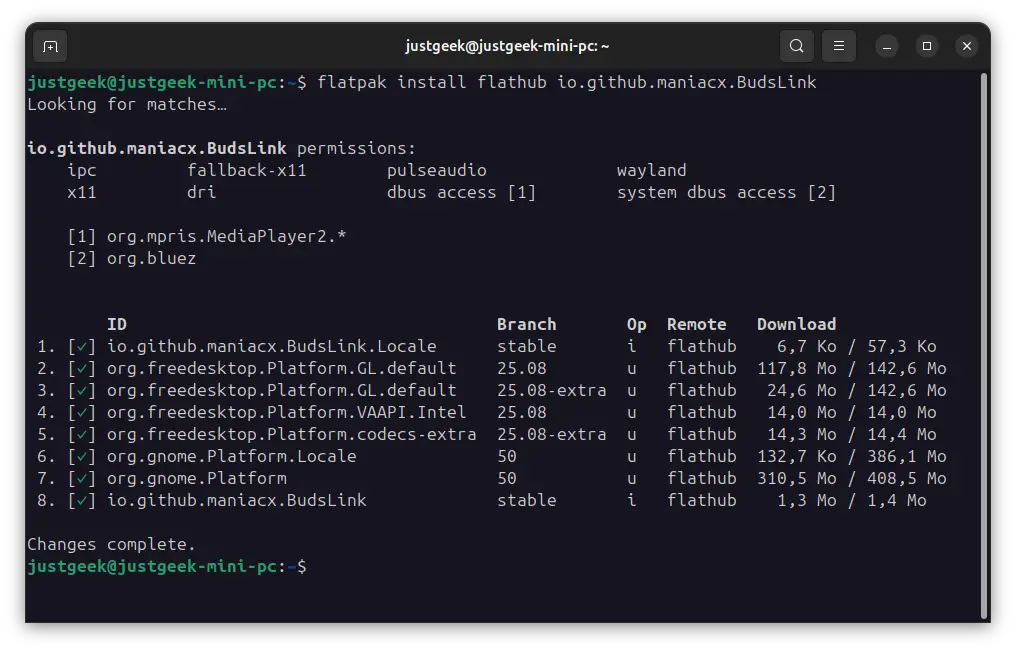The image size is (1016, 651).
Task: Close the terminal window
Action: pyautogui.click(x=967, y=47)
